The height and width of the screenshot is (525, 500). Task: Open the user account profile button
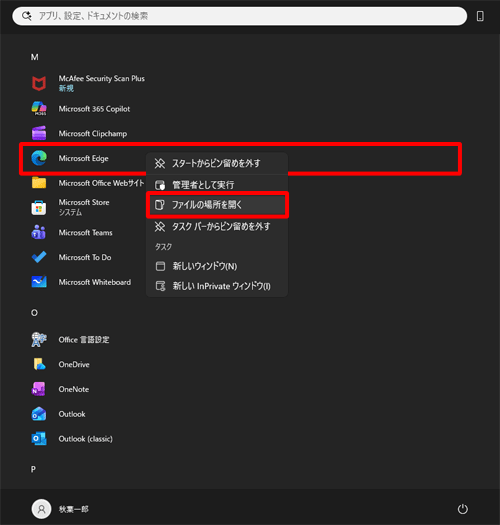pos(60,509)
